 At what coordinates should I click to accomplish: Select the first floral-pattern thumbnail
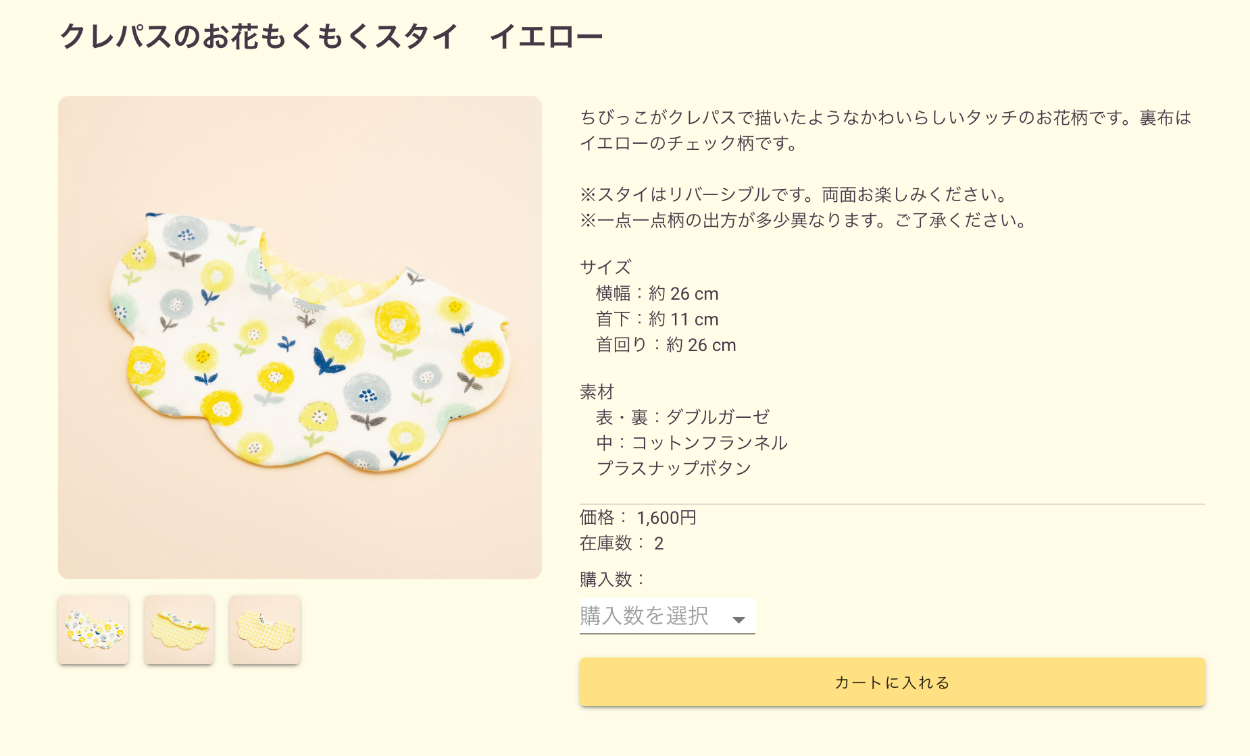coord(93,629)
